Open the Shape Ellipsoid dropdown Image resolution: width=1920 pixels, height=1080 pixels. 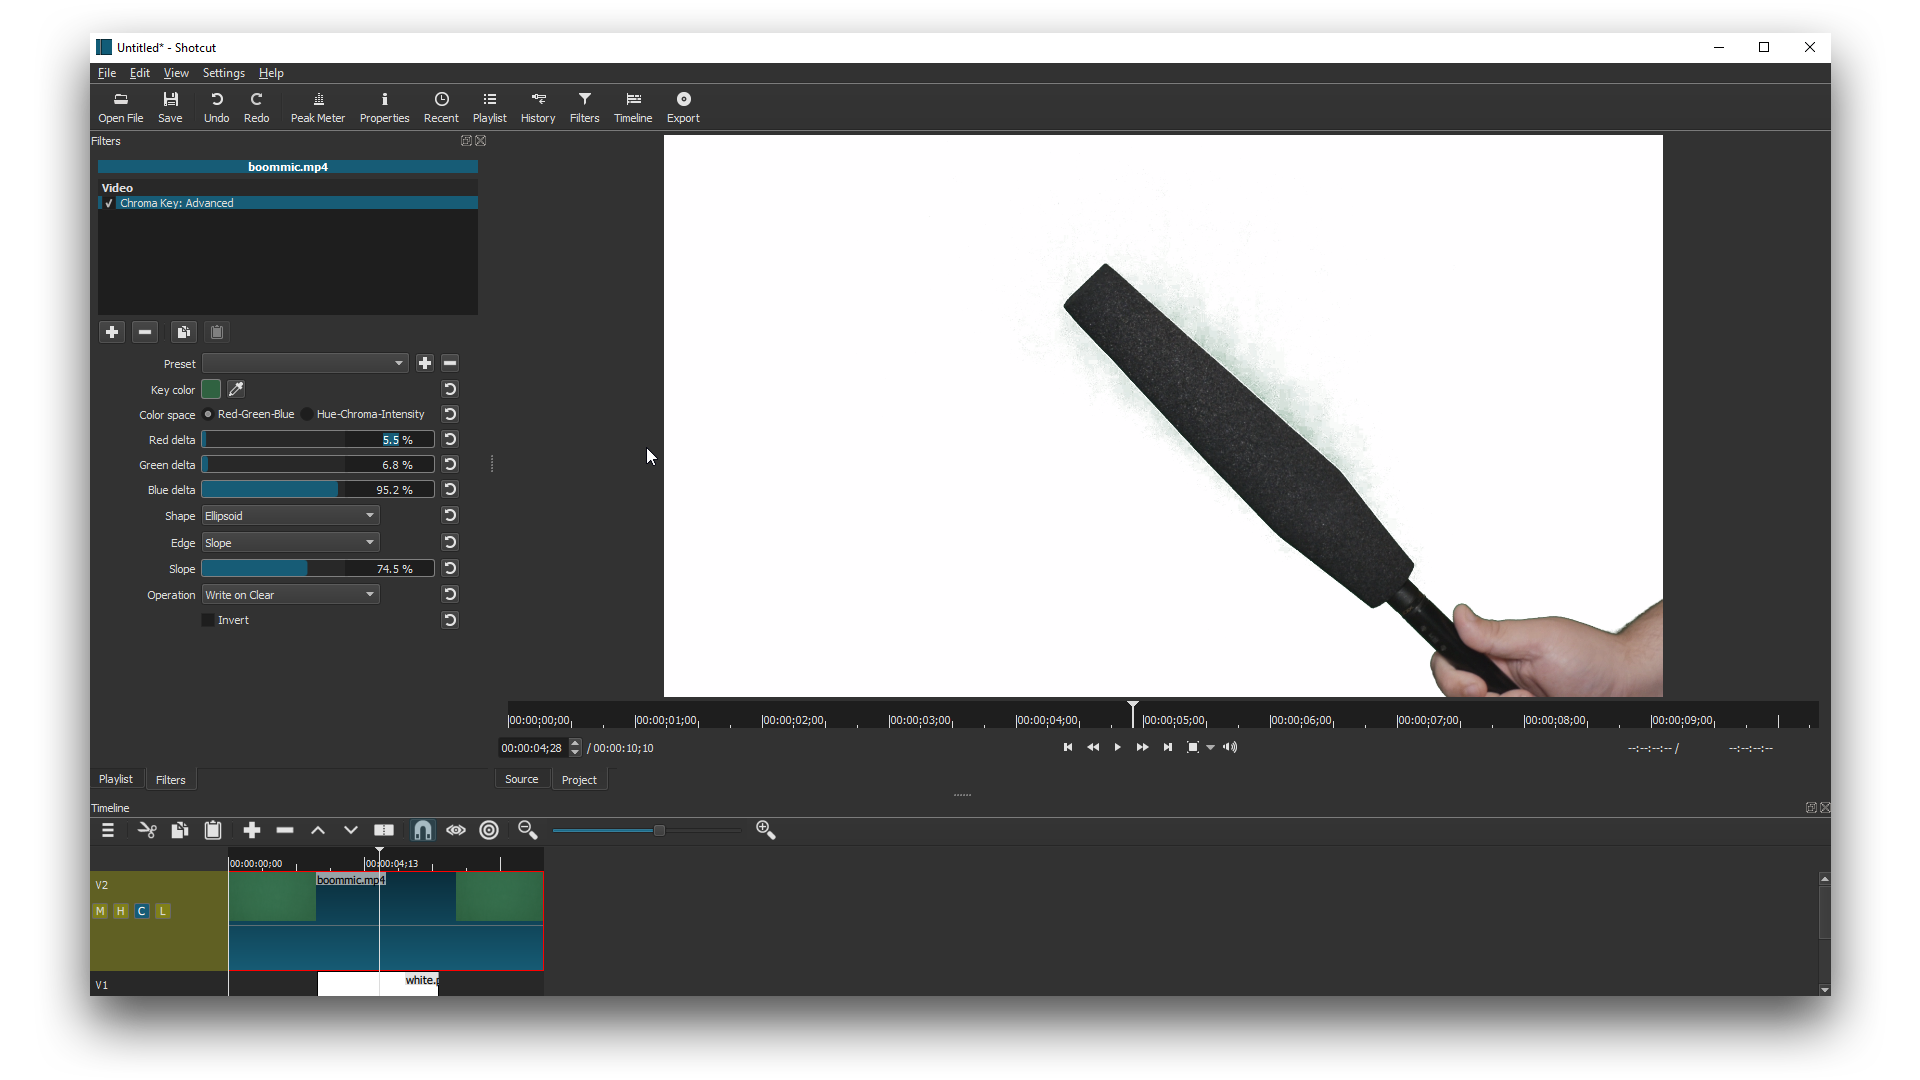pyautogui.click(x=290, y=516)
